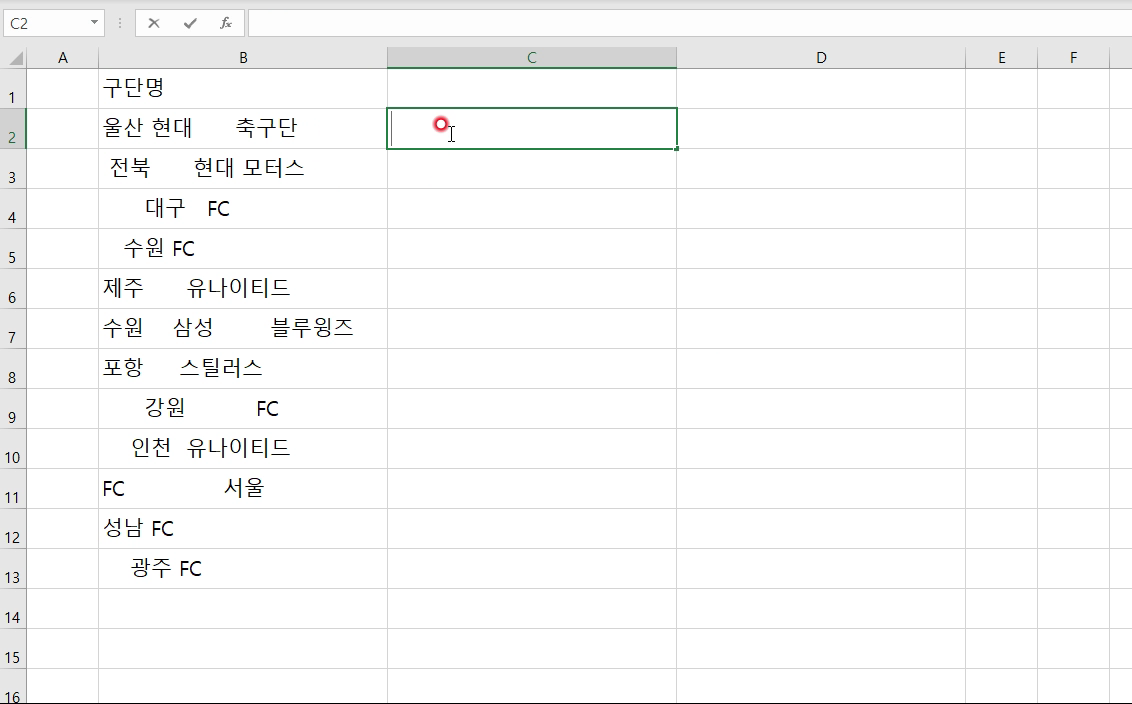
Task: Select row 11 header
Action: coord(12,489)
